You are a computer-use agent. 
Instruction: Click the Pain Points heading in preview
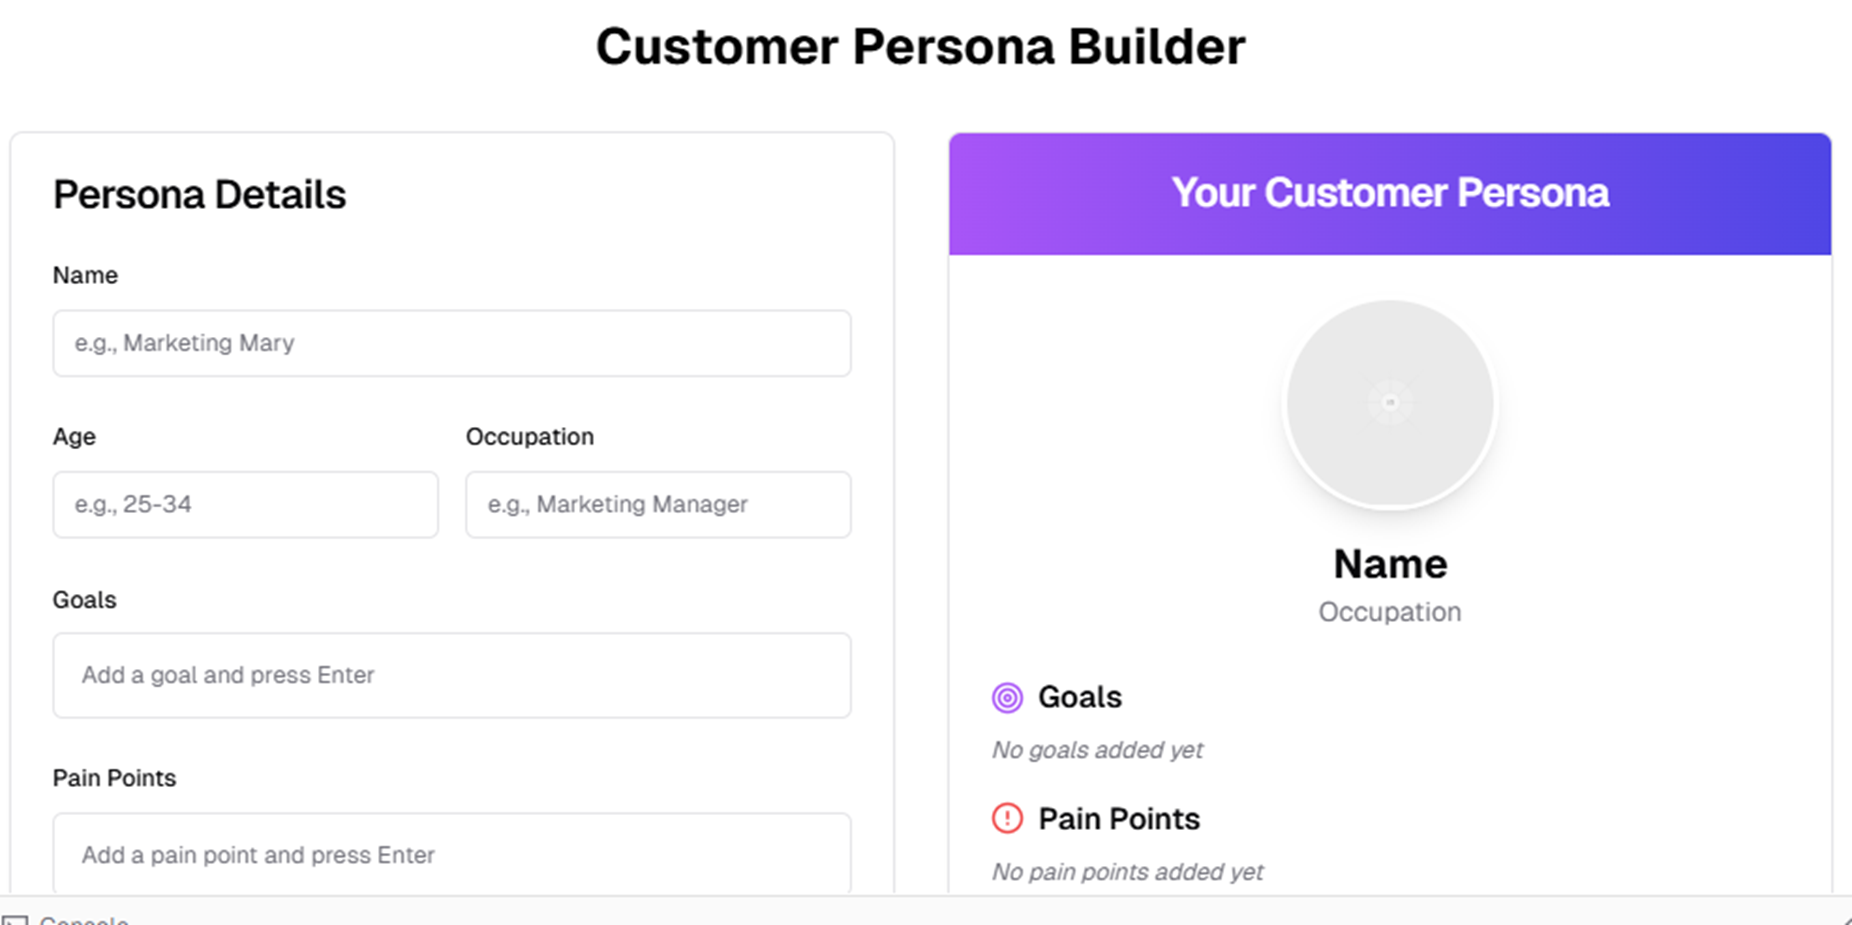click(1119, 819)
